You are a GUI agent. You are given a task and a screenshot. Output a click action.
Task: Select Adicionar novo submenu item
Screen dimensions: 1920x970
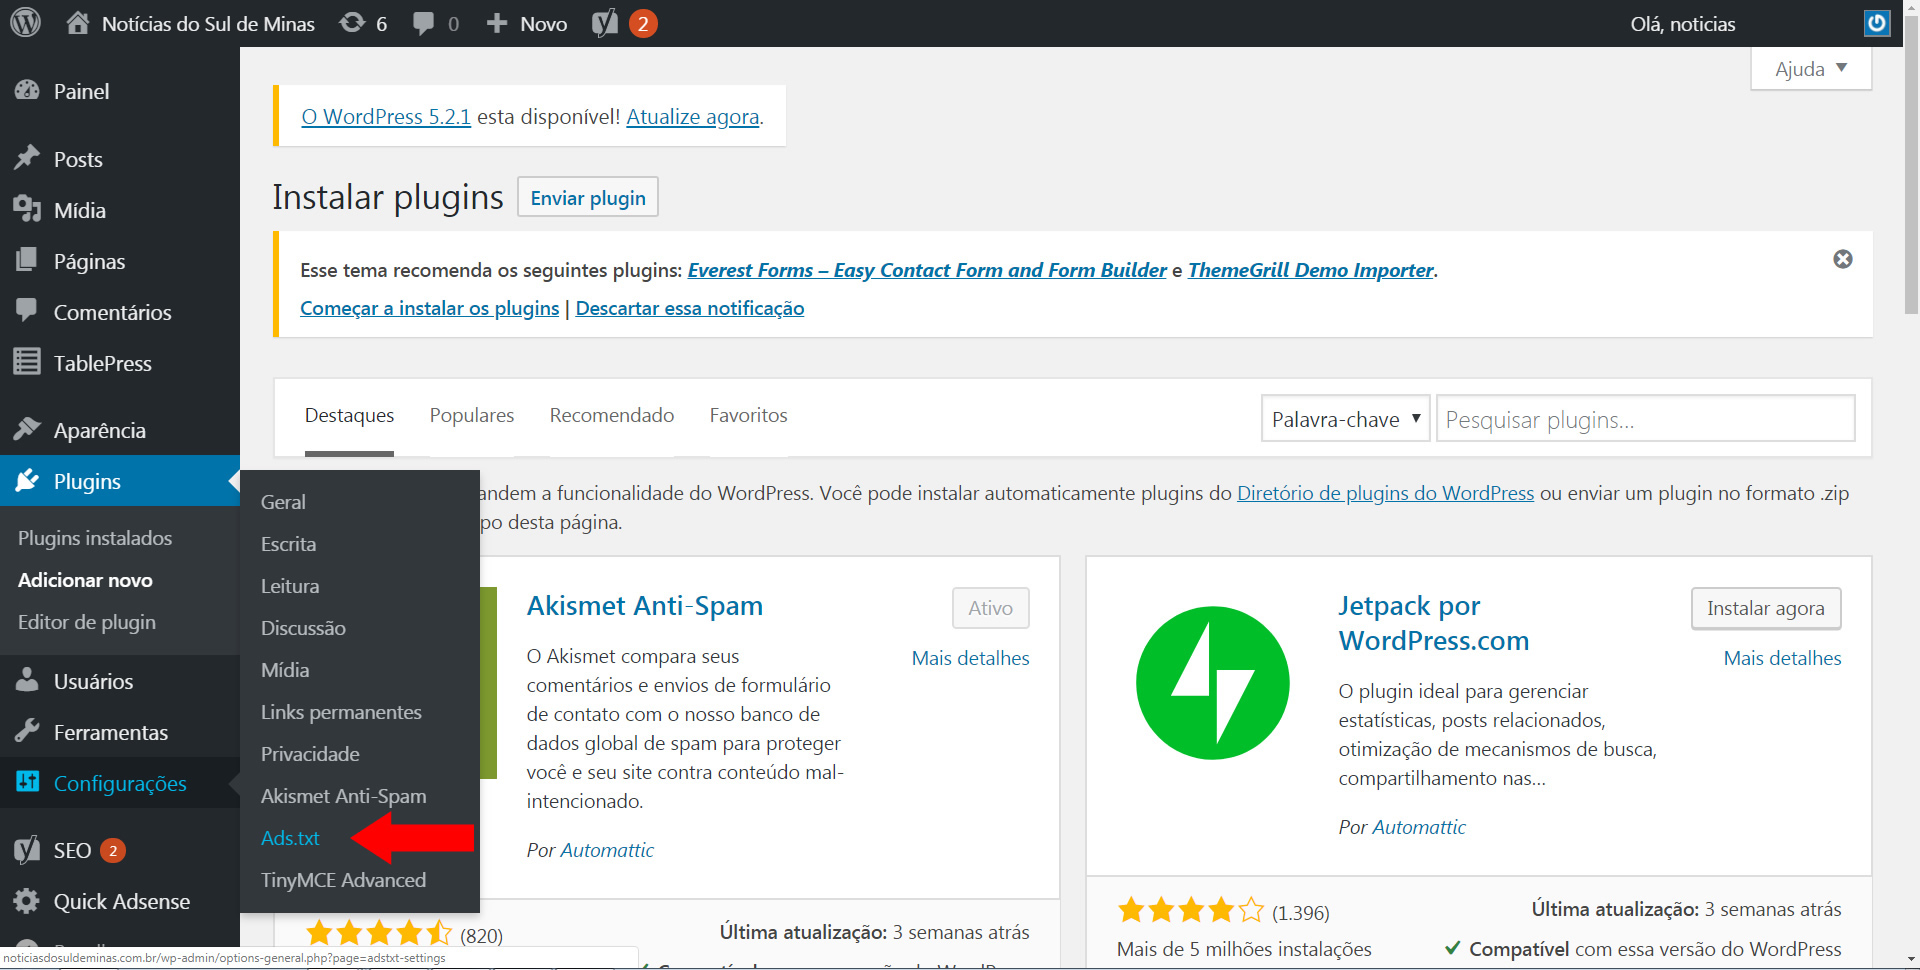point(85,580)
